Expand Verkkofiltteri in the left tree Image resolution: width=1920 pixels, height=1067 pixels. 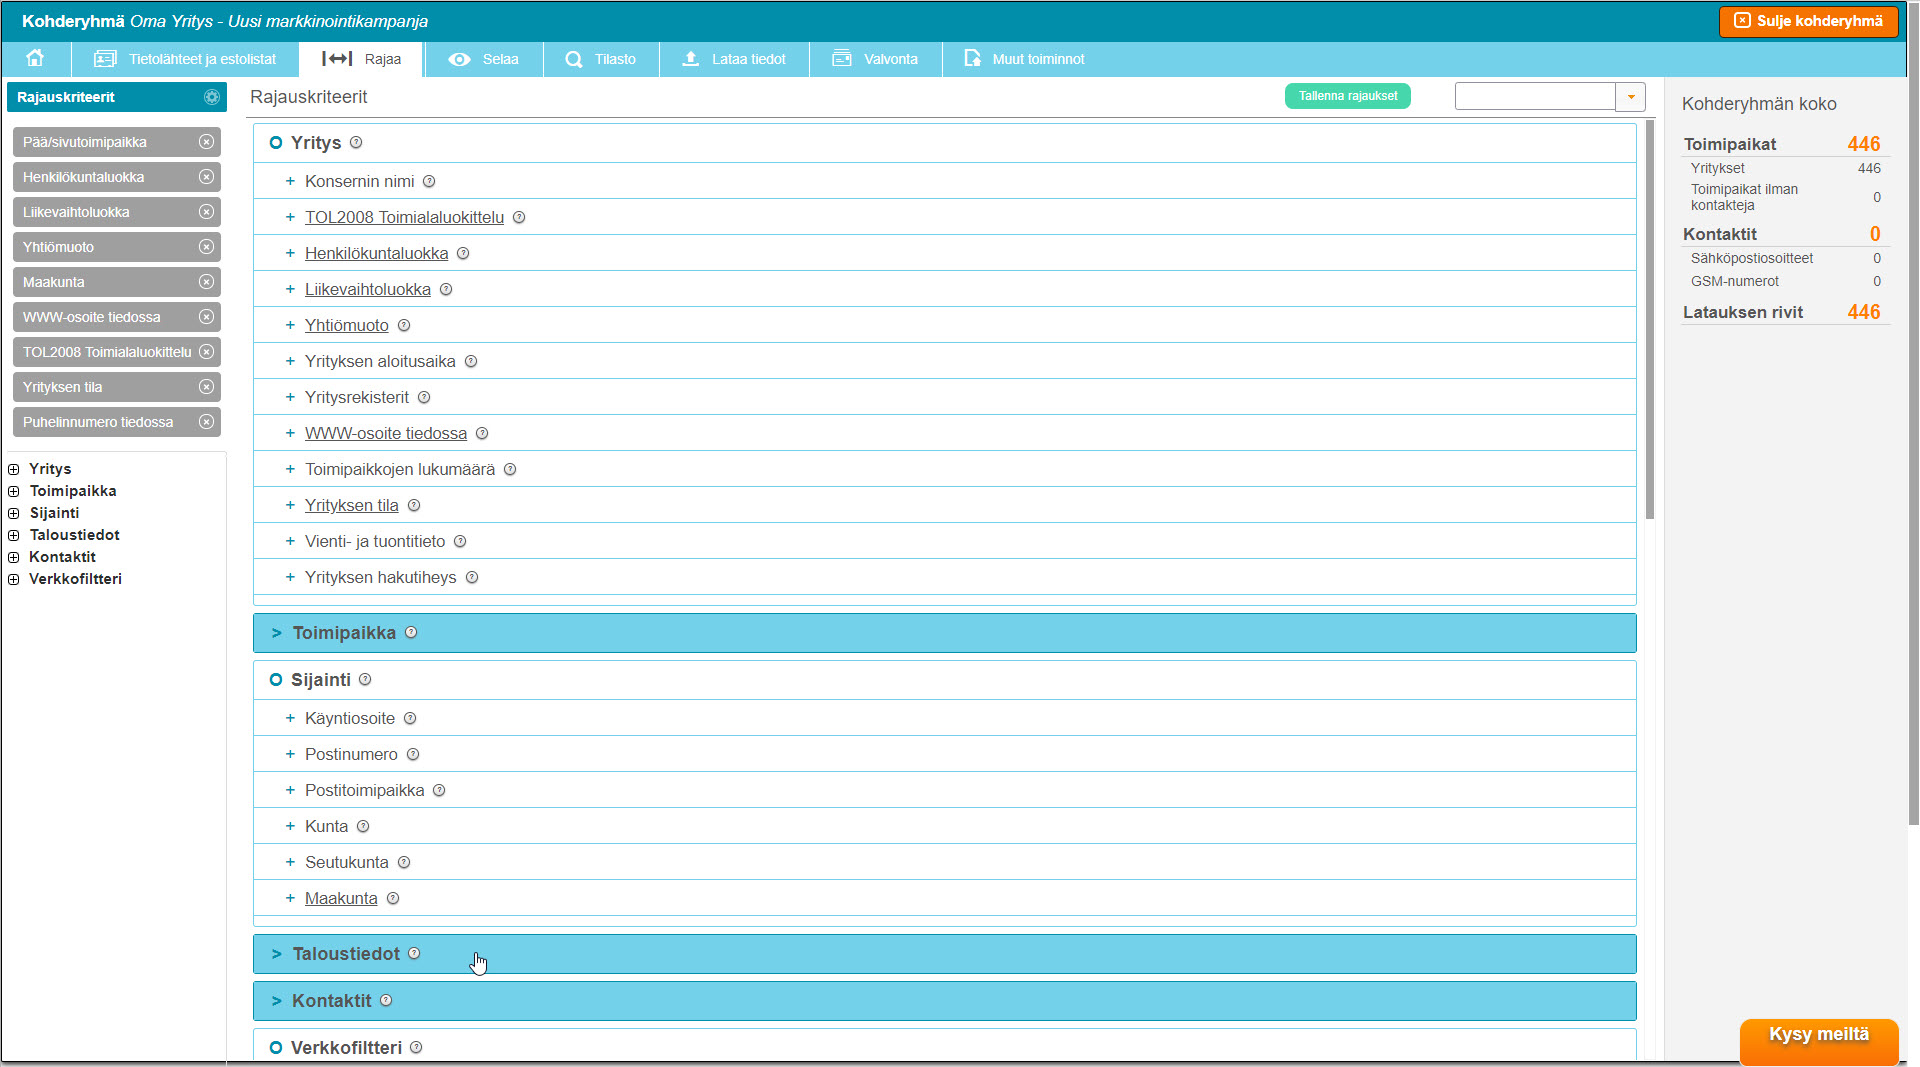(14, 579)
